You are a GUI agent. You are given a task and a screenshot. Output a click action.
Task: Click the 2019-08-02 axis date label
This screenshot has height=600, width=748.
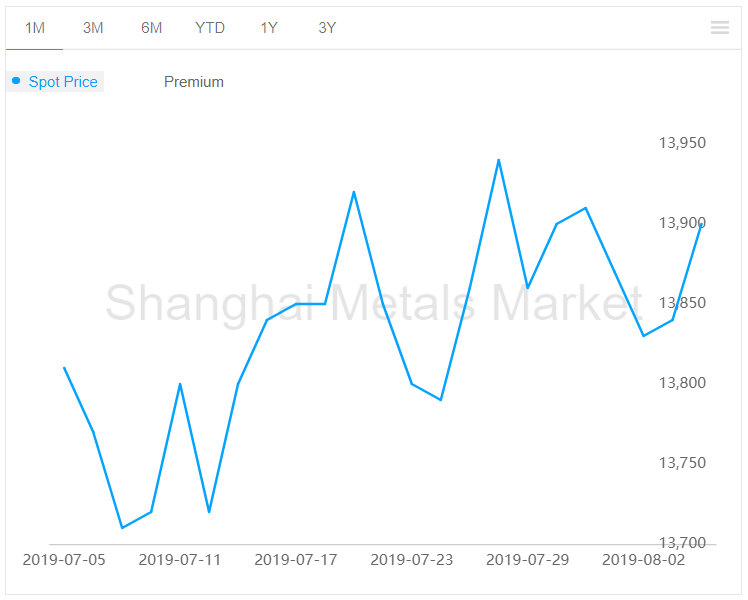[644, 559]
